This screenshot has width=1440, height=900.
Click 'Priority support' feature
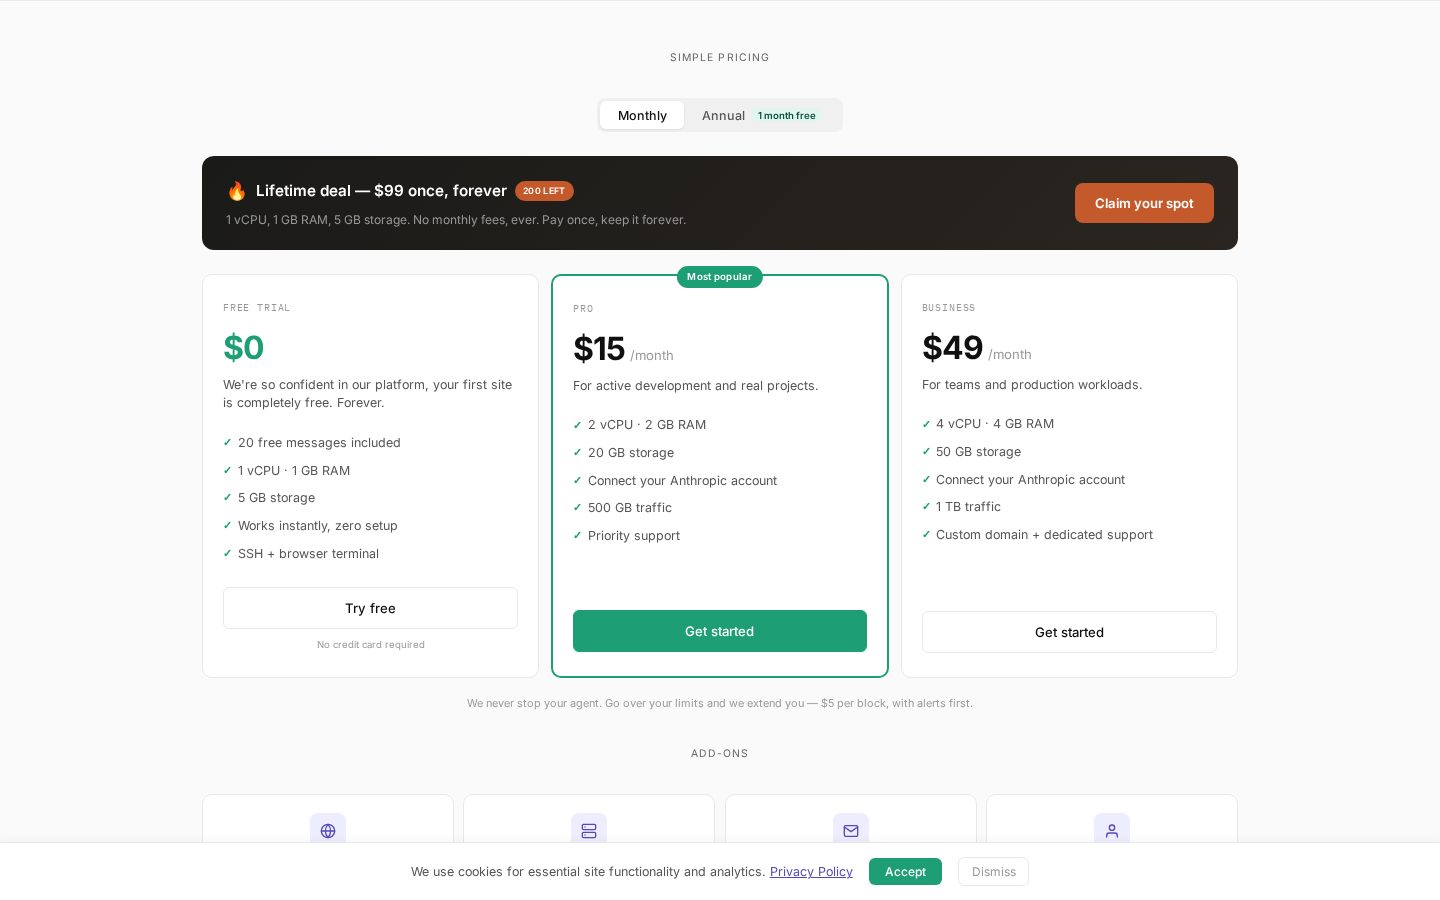[634, 535]
